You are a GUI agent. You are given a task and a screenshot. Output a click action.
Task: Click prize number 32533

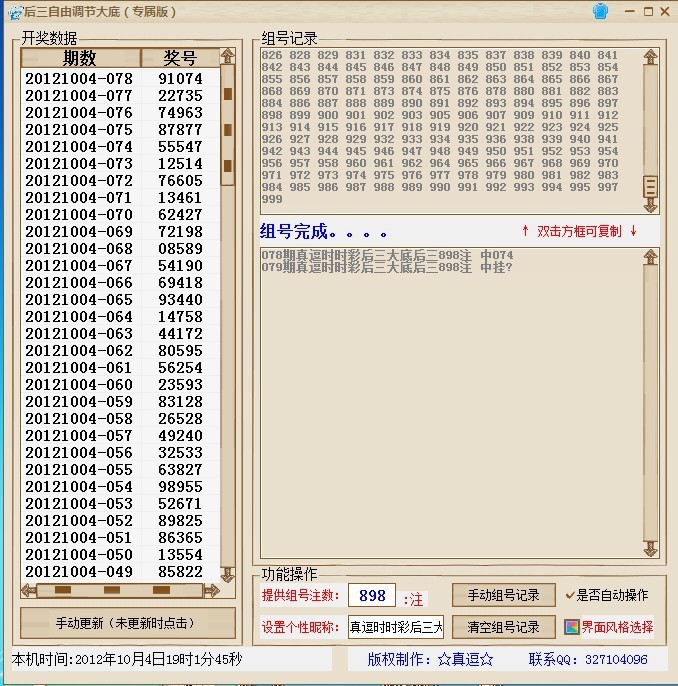[x=180, y=453]
